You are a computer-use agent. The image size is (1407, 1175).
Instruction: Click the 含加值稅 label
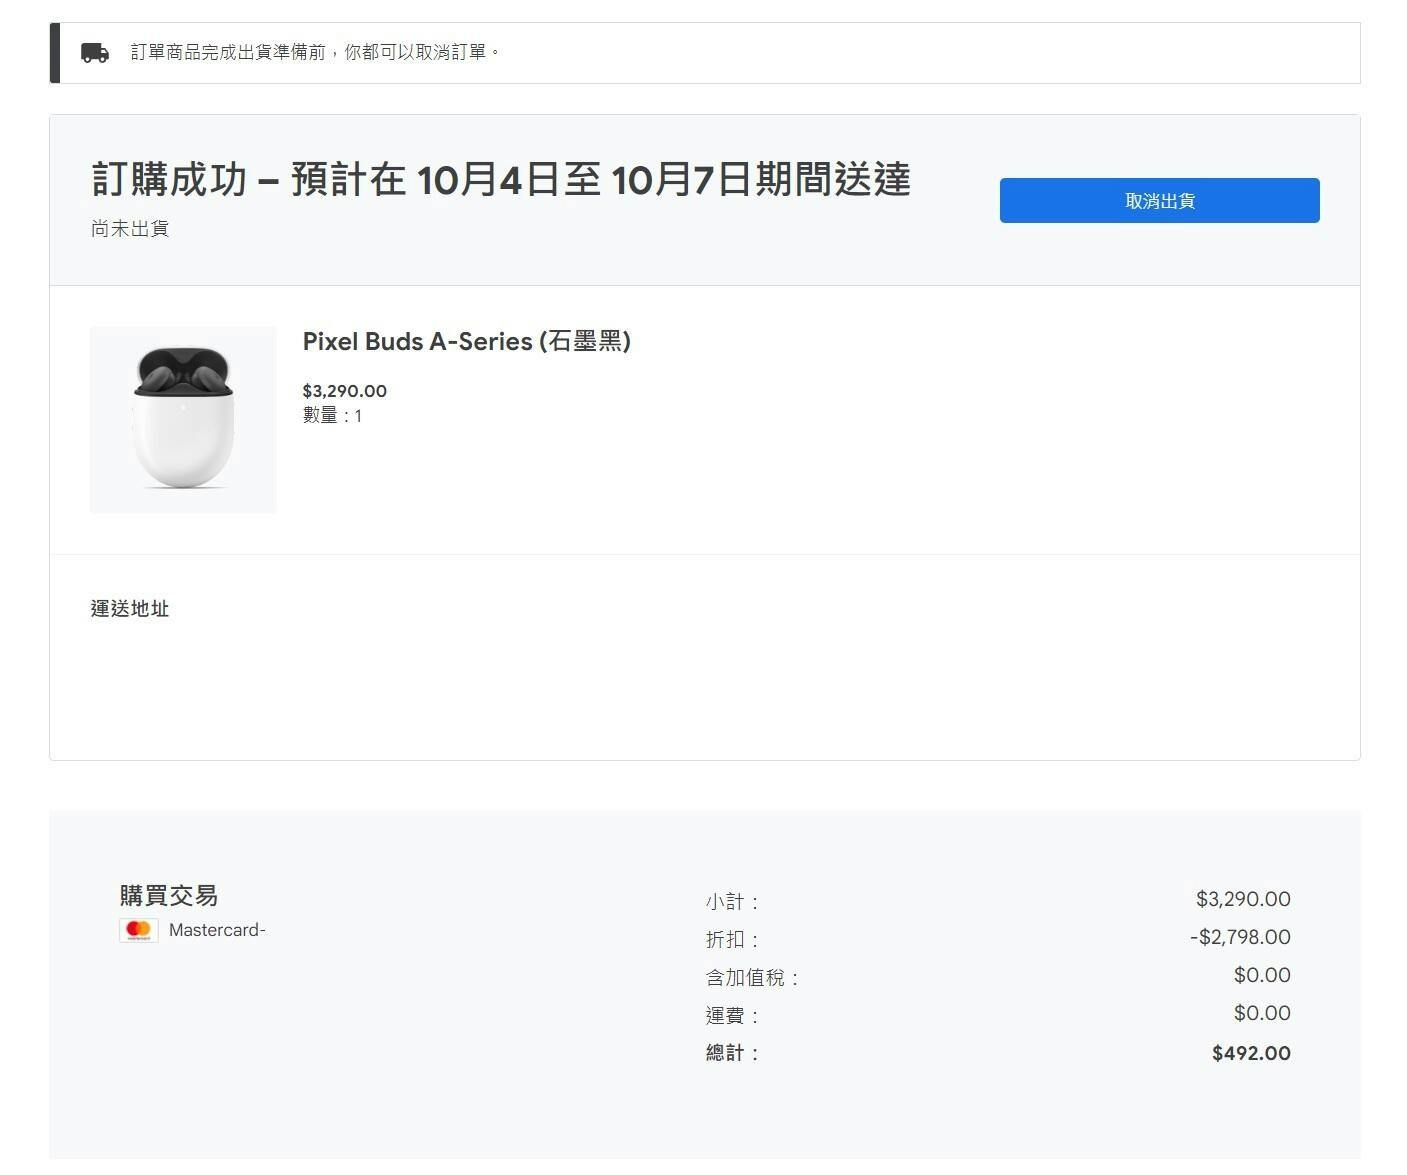click(x=753, y=977)
